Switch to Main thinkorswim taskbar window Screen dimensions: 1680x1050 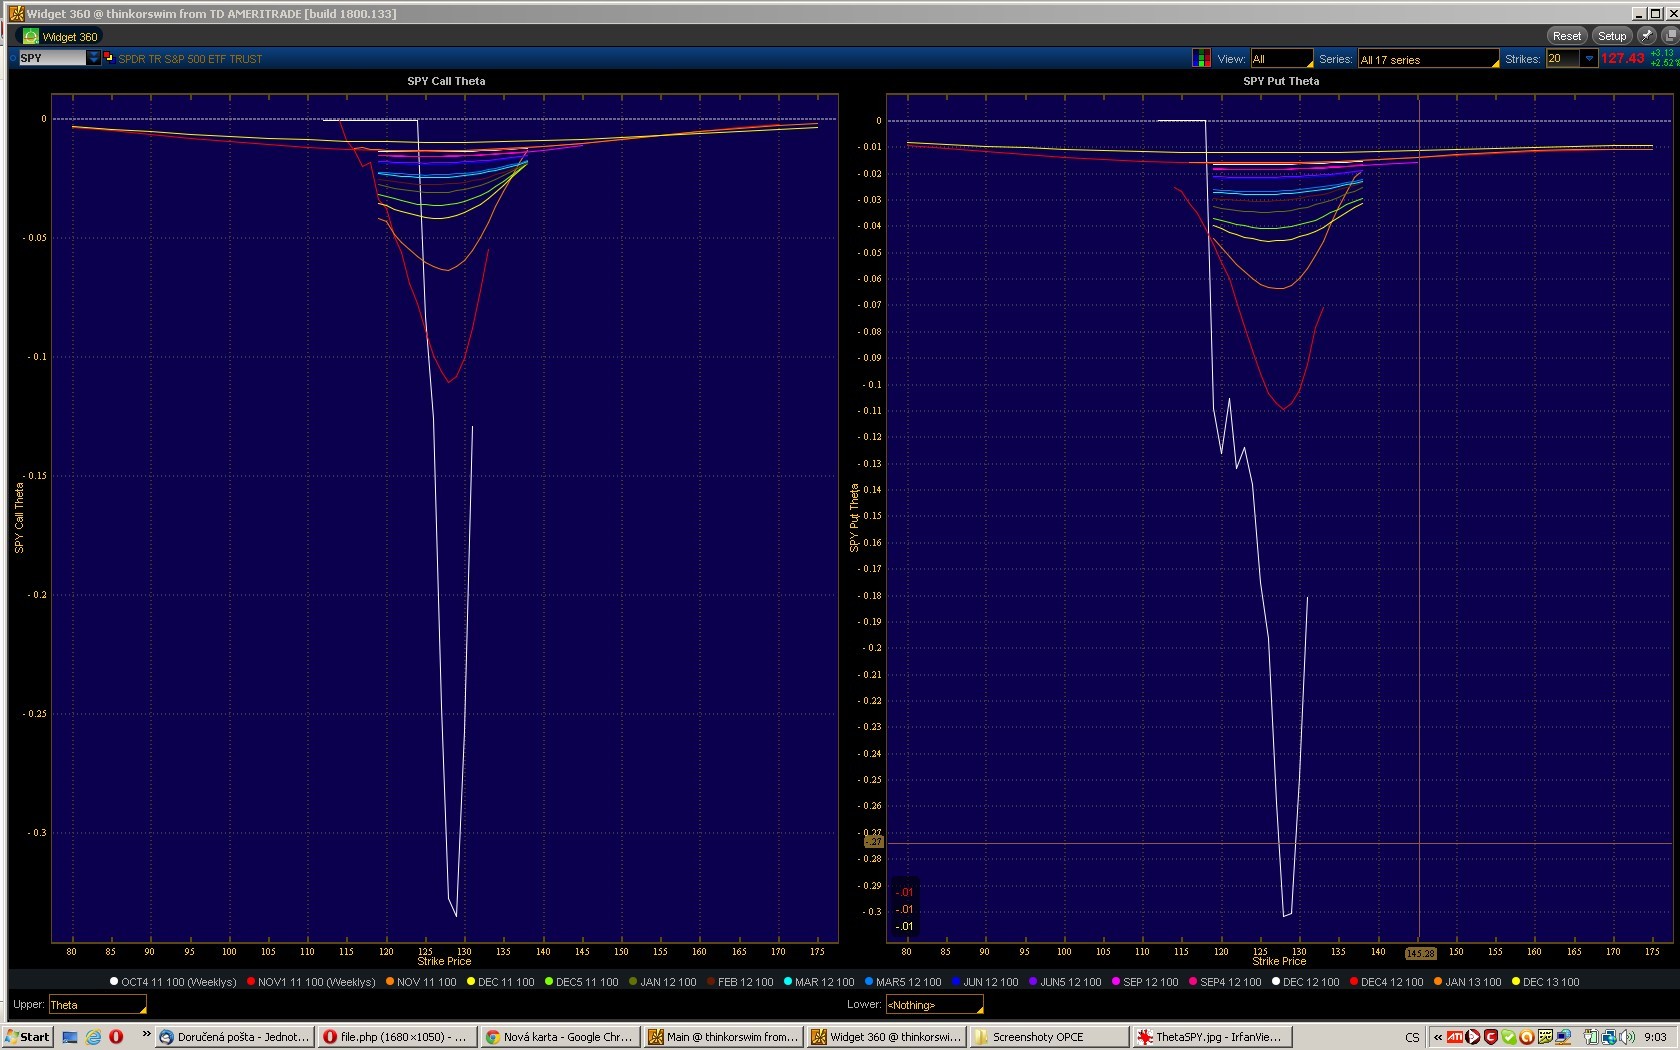click(x=724, y=1037)
